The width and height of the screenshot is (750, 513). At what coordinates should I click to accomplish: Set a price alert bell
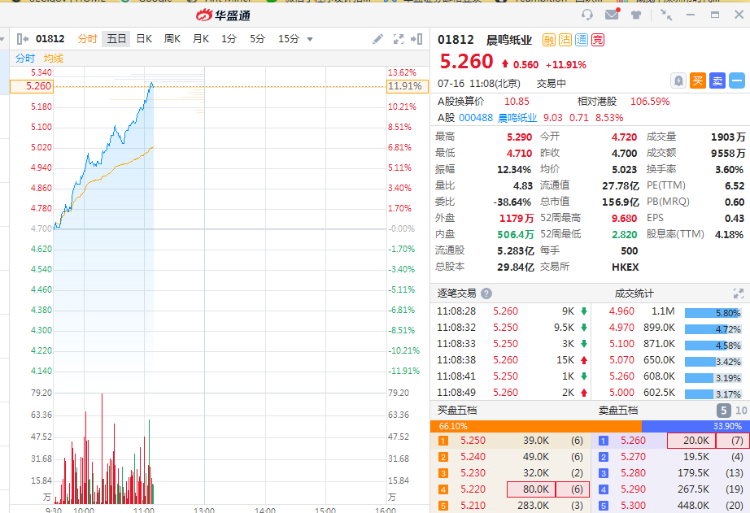(678, 80)
